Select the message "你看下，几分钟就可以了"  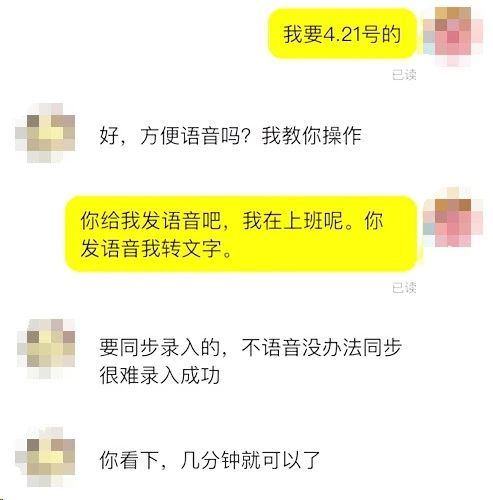[x=210, y=460]
